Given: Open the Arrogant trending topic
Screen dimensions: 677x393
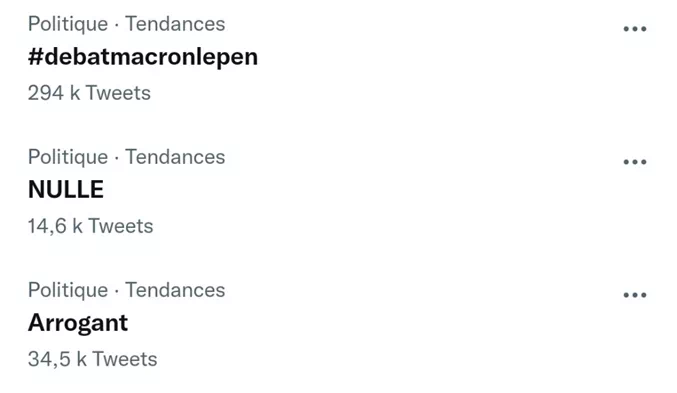Looking at the screenshot, I should click(x=78, y=323).
